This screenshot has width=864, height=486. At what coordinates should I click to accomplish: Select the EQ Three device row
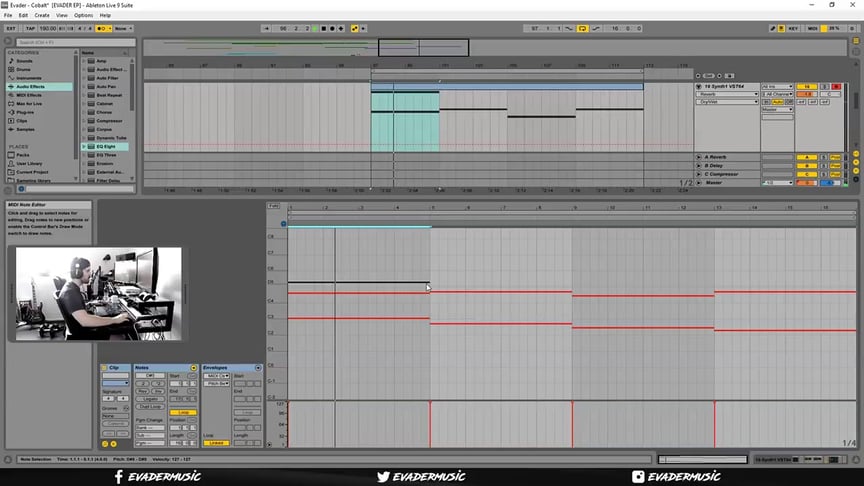(105, 155)
